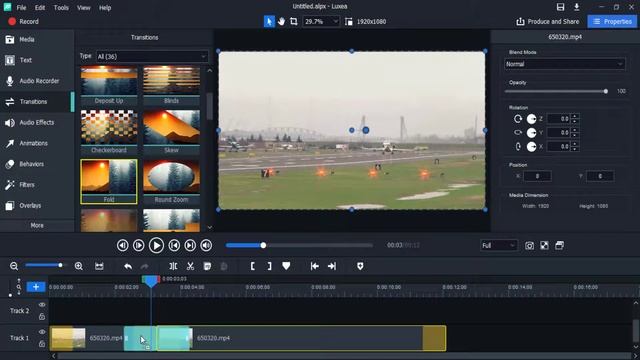Add a marker with heart-shaped icon
Screen dimensions: 640x360
pos(286,266)
